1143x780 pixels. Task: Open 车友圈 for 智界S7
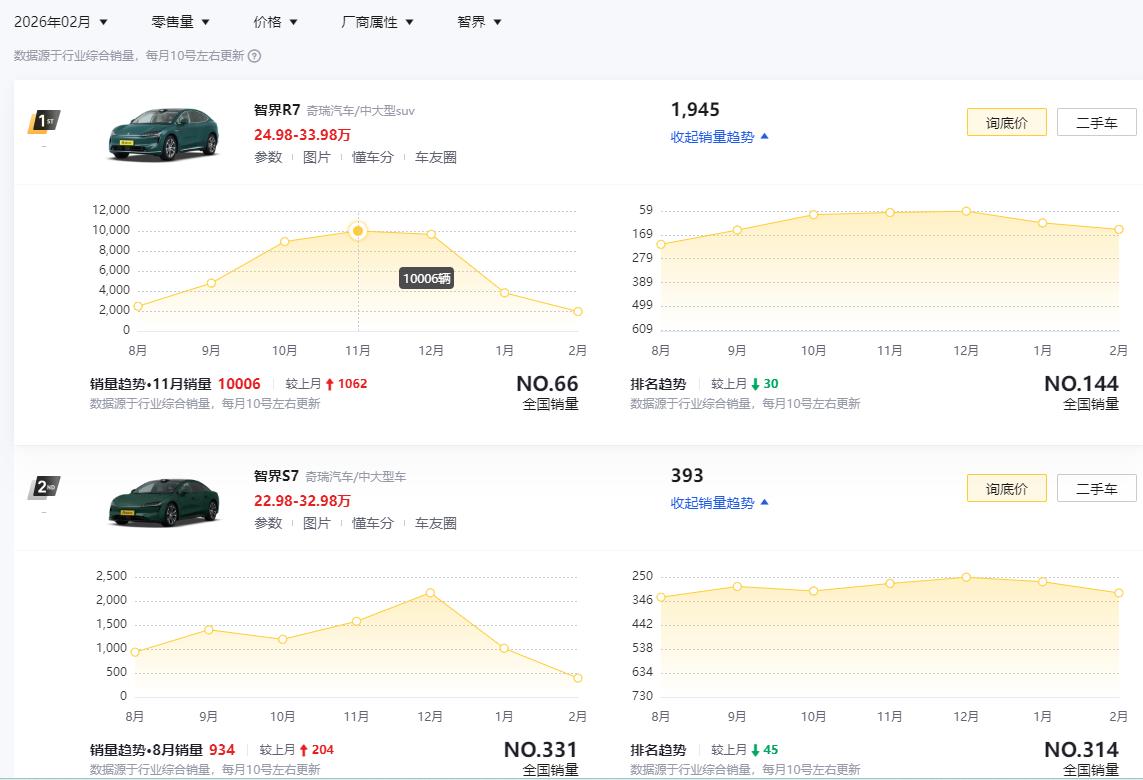tap(436, 523)
